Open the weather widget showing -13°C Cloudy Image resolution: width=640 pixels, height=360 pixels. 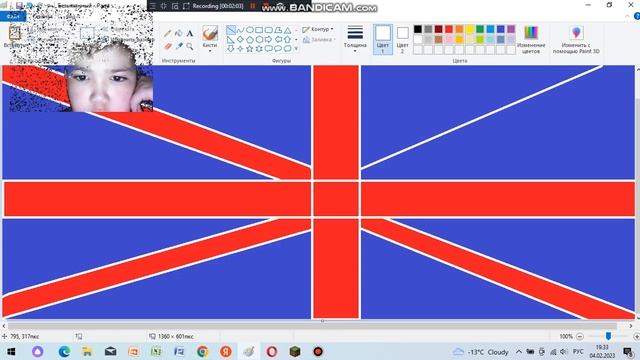[480, 352]
